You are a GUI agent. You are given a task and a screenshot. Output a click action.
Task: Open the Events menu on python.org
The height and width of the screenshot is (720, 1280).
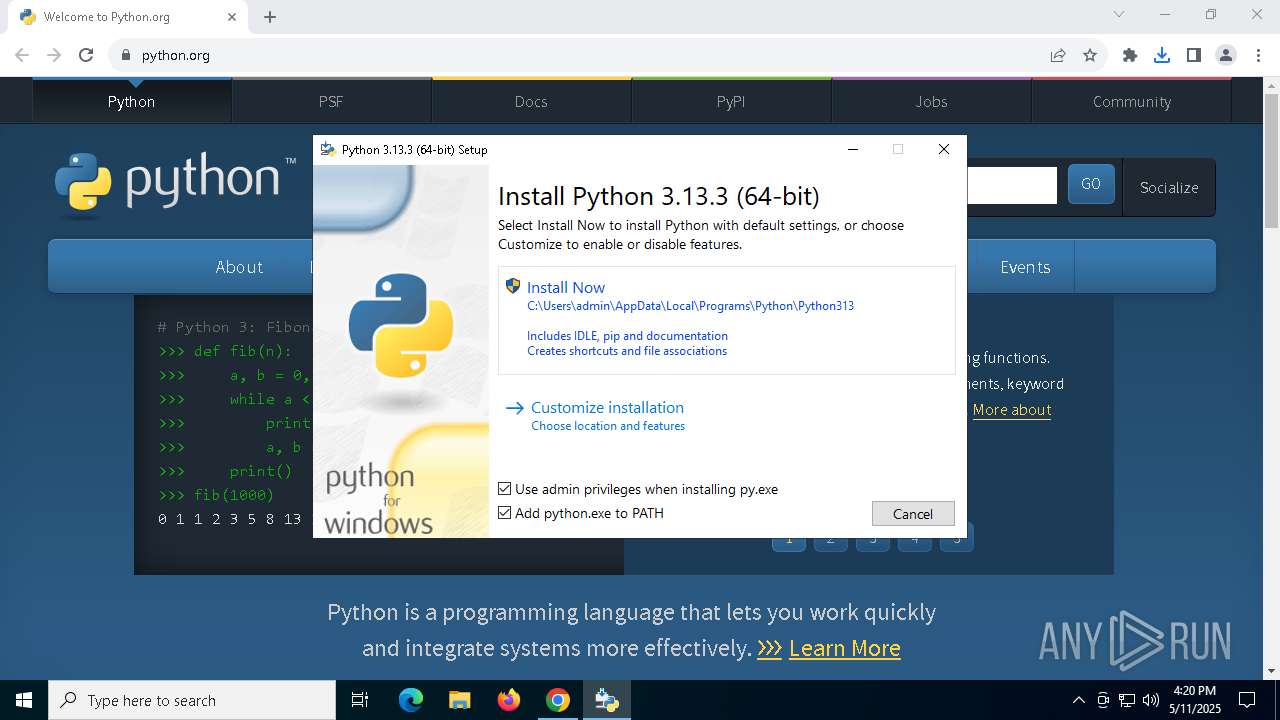1025,267
